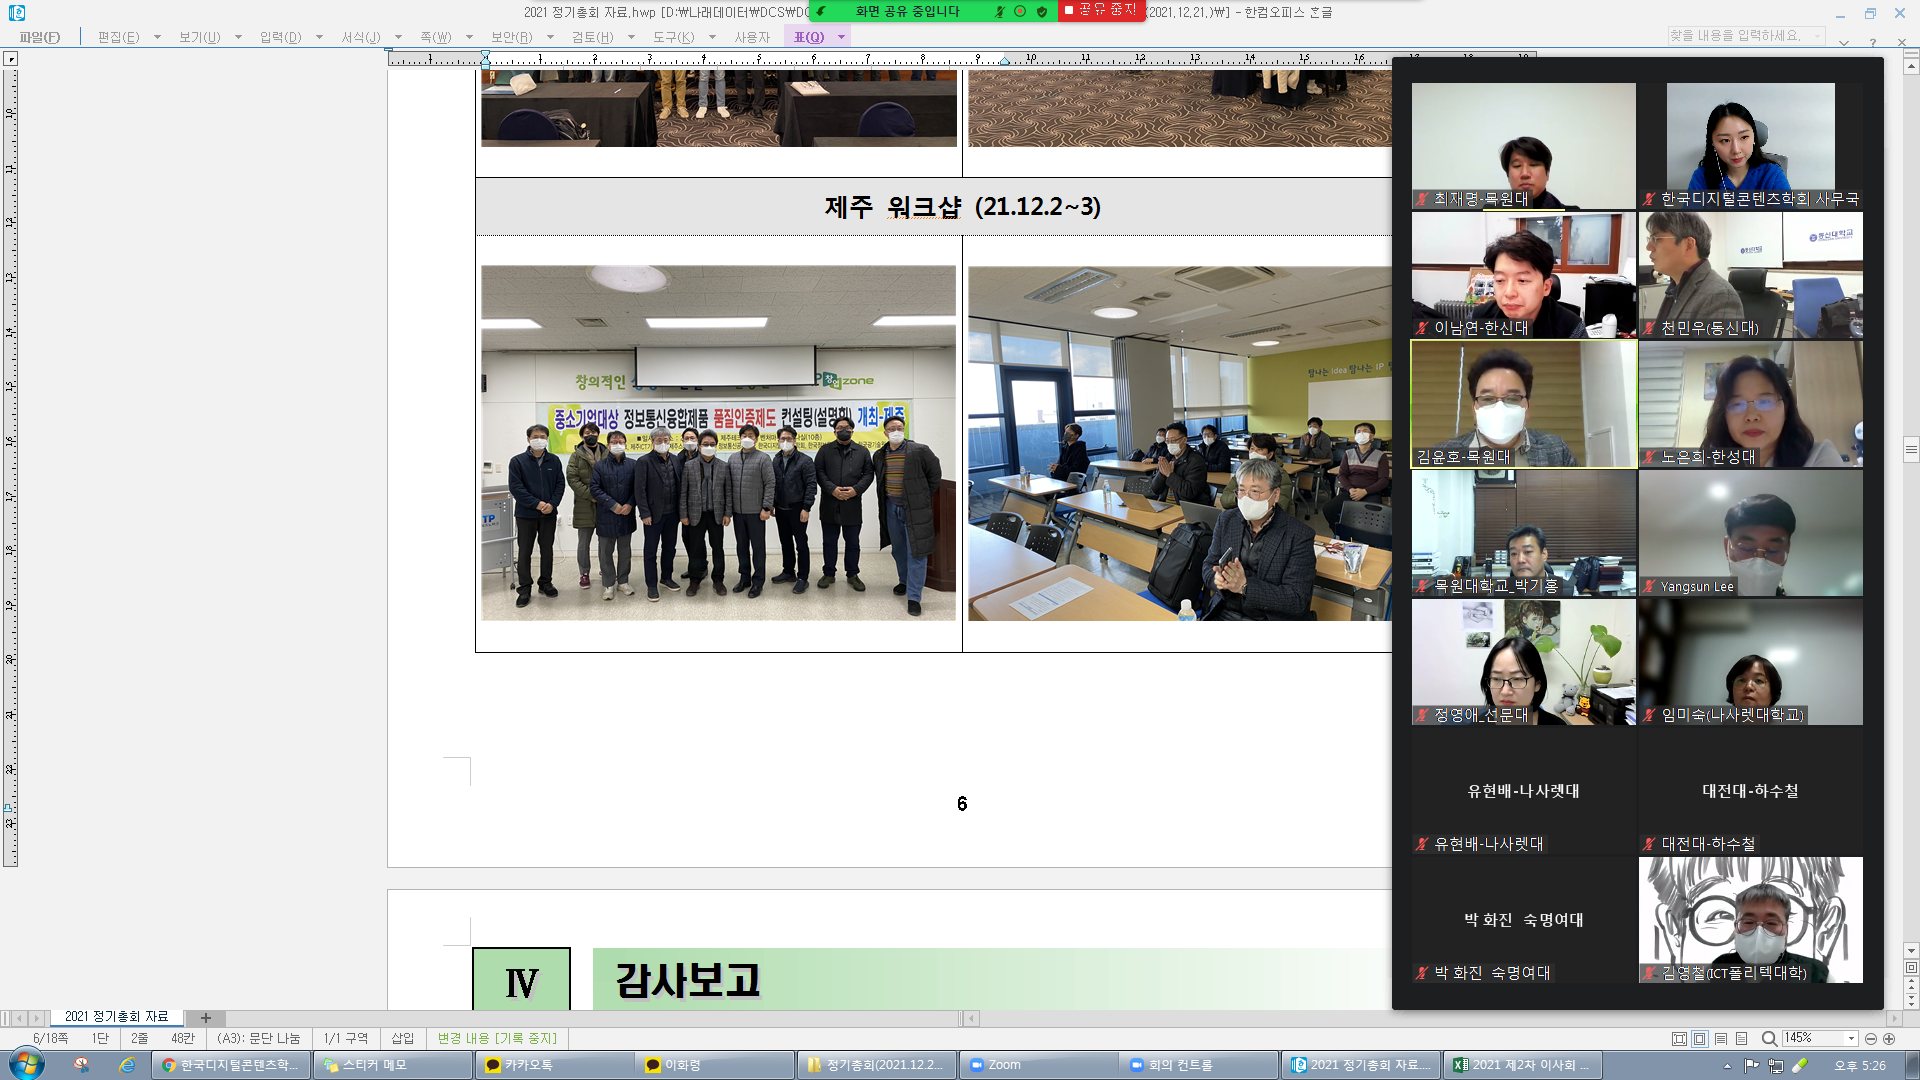This screenshot has width=1920, height=1080.
Task: Click the red 공유 중지 stop share button
Action: pyautogui.click(x=1101, y=10)
